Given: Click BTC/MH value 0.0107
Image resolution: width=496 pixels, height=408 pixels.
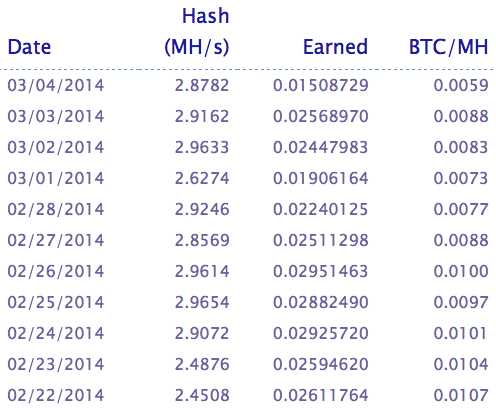Looking at the screenshot, I should 461,395.
